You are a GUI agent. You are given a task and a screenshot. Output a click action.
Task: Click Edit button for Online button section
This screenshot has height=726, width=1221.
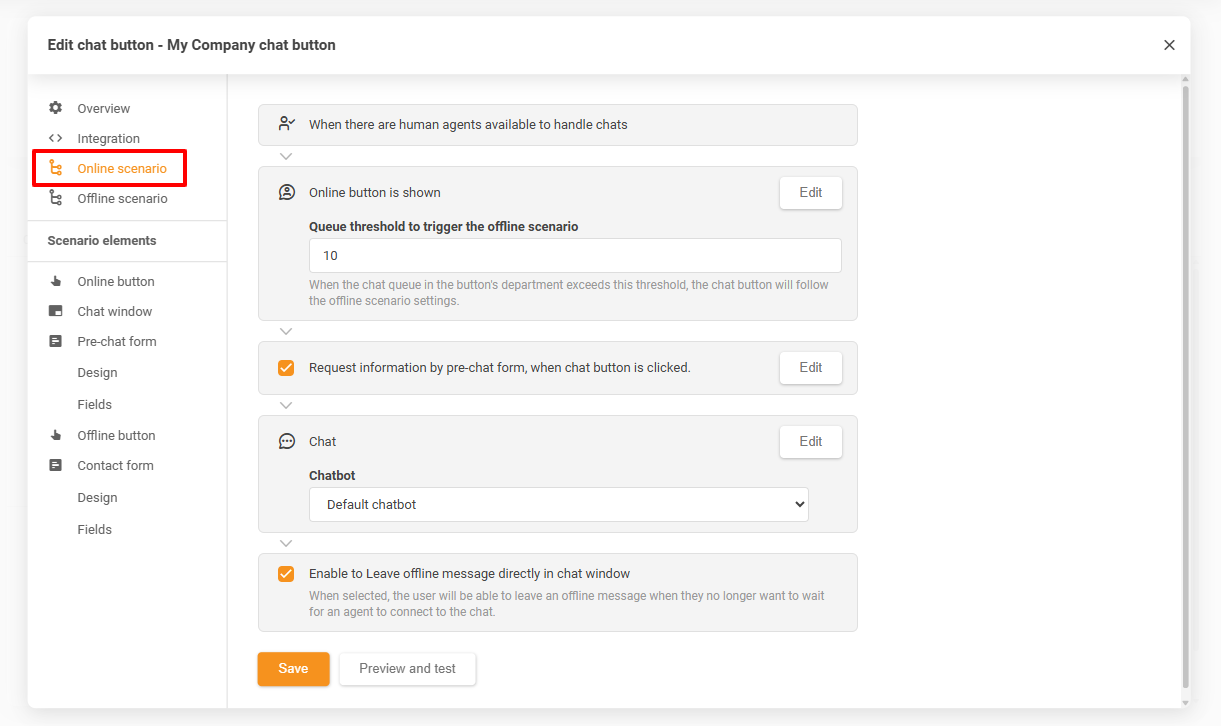coord(810,193)
